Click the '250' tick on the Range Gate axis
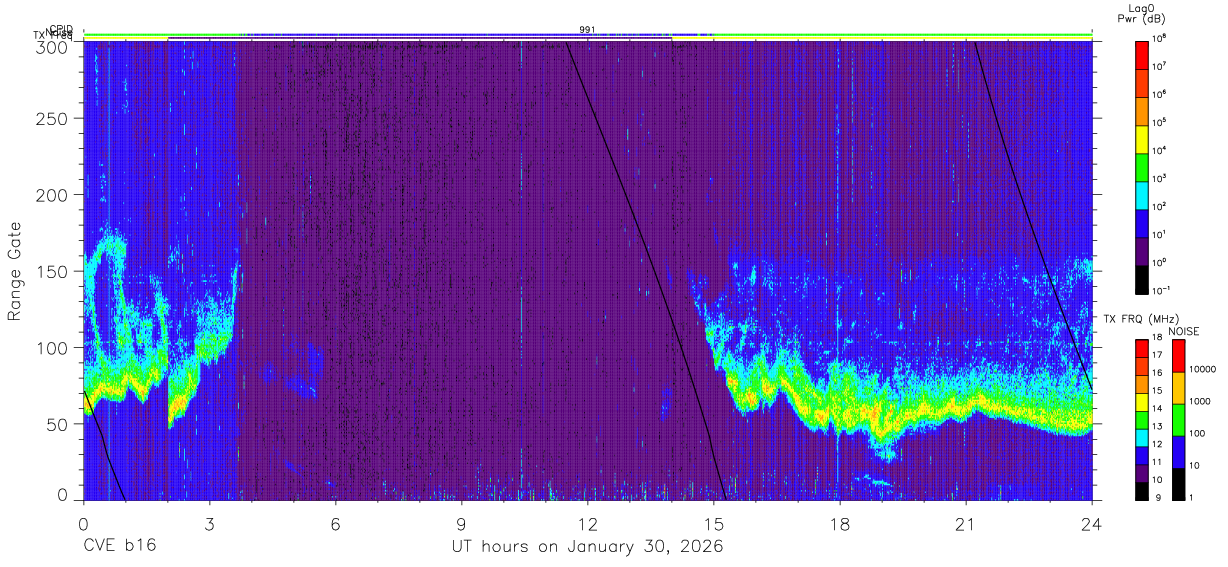The height and width of the screenshot is (567, 1228). [53, 119]
